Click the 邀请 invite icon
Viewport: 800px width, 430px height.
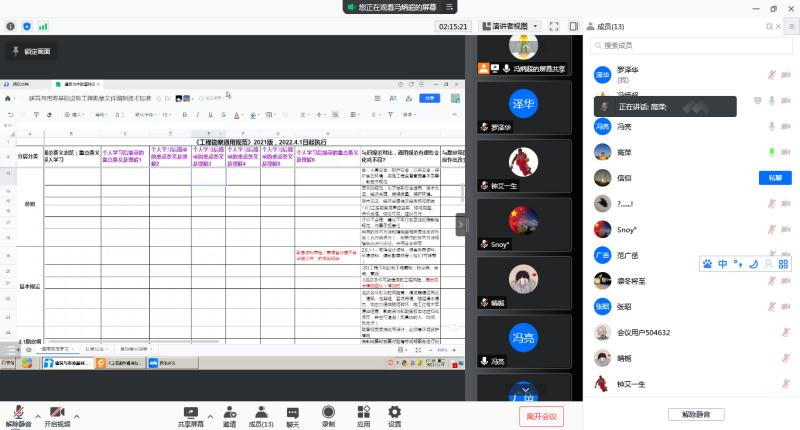point(229,414)
